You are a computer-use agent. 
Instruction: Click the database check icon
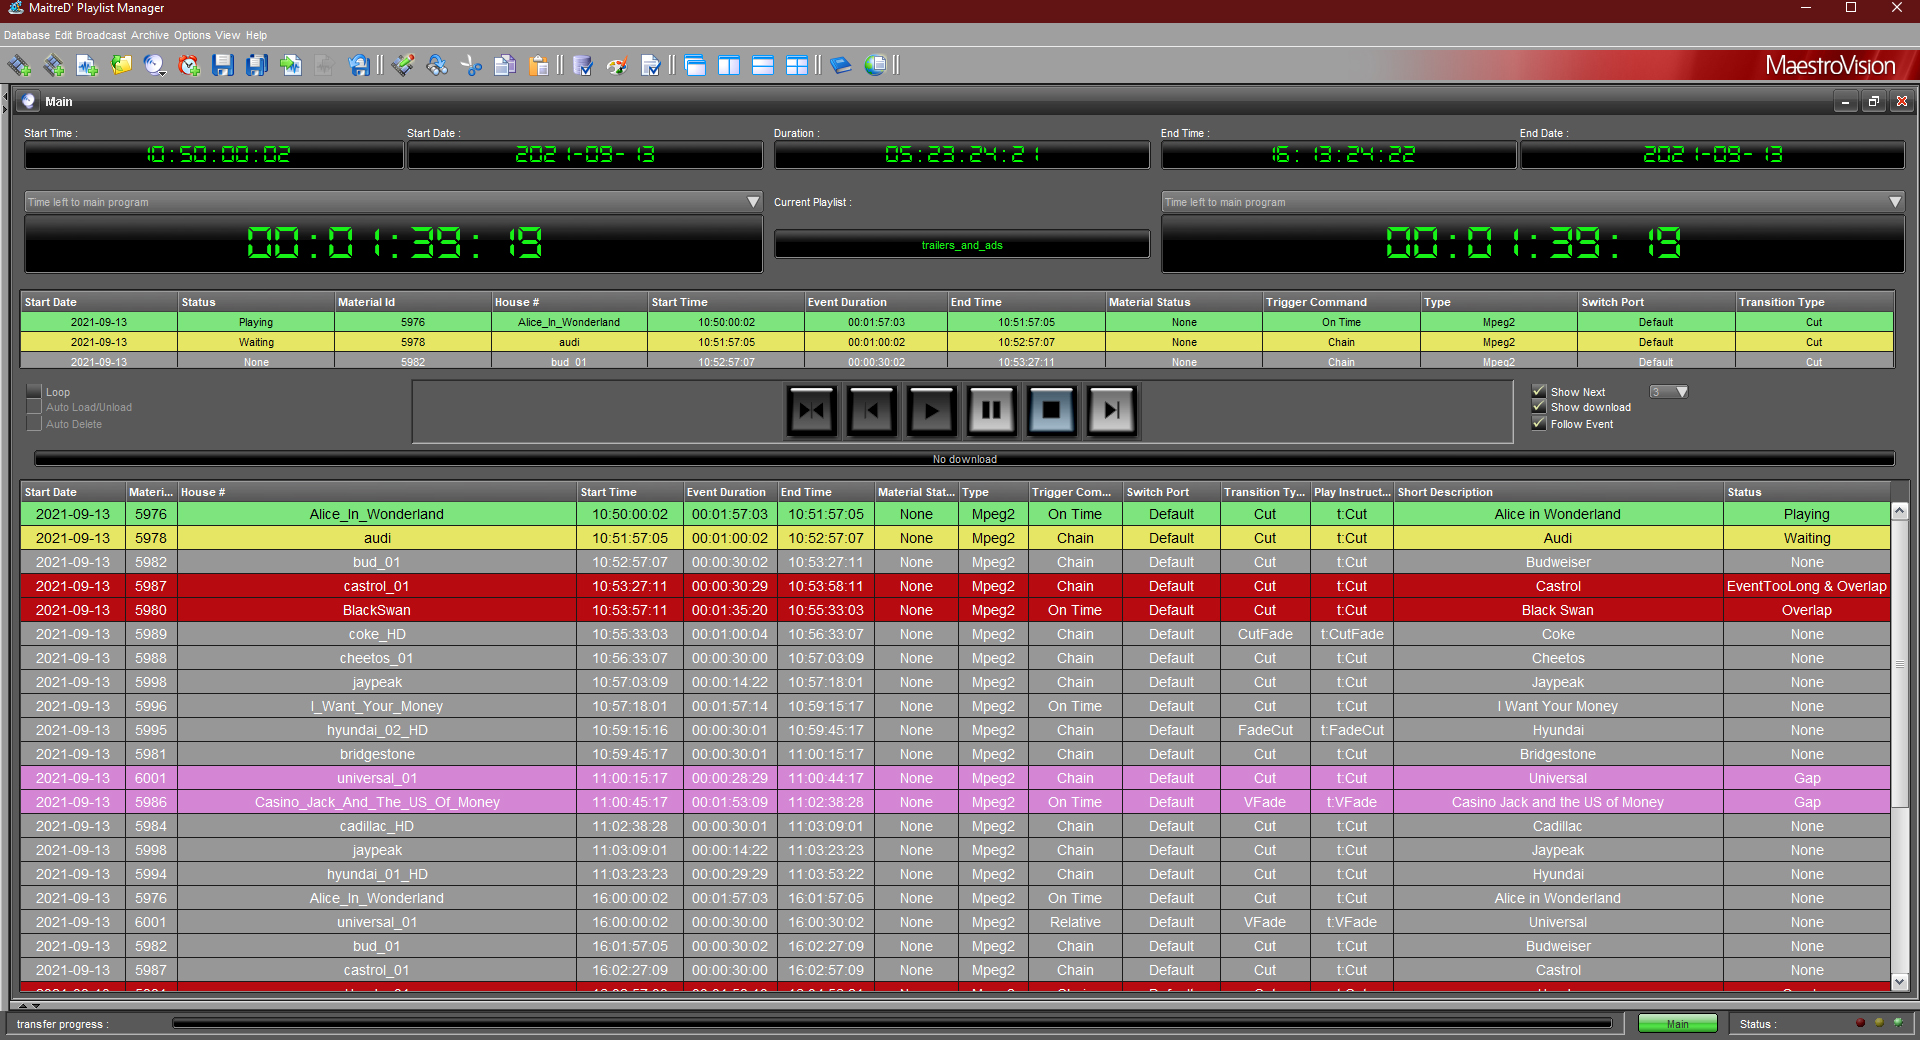[583, 66]
